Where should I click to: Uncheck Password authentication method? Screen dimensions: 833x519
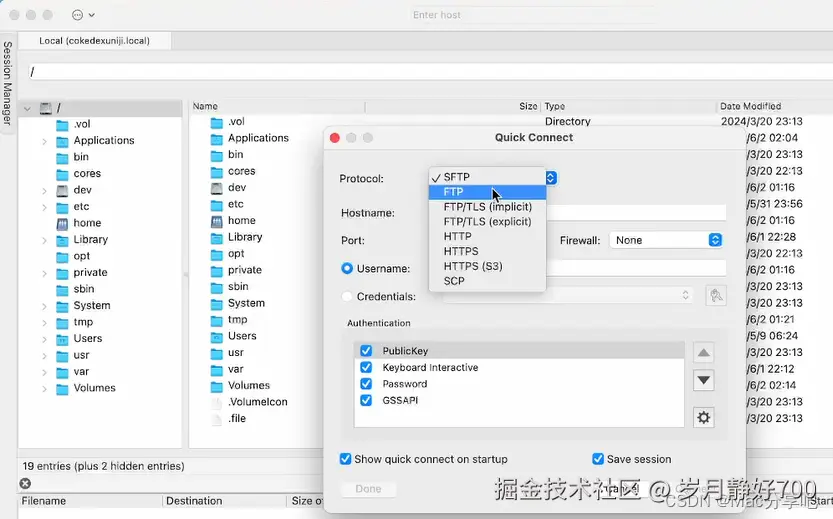[366, 384]
